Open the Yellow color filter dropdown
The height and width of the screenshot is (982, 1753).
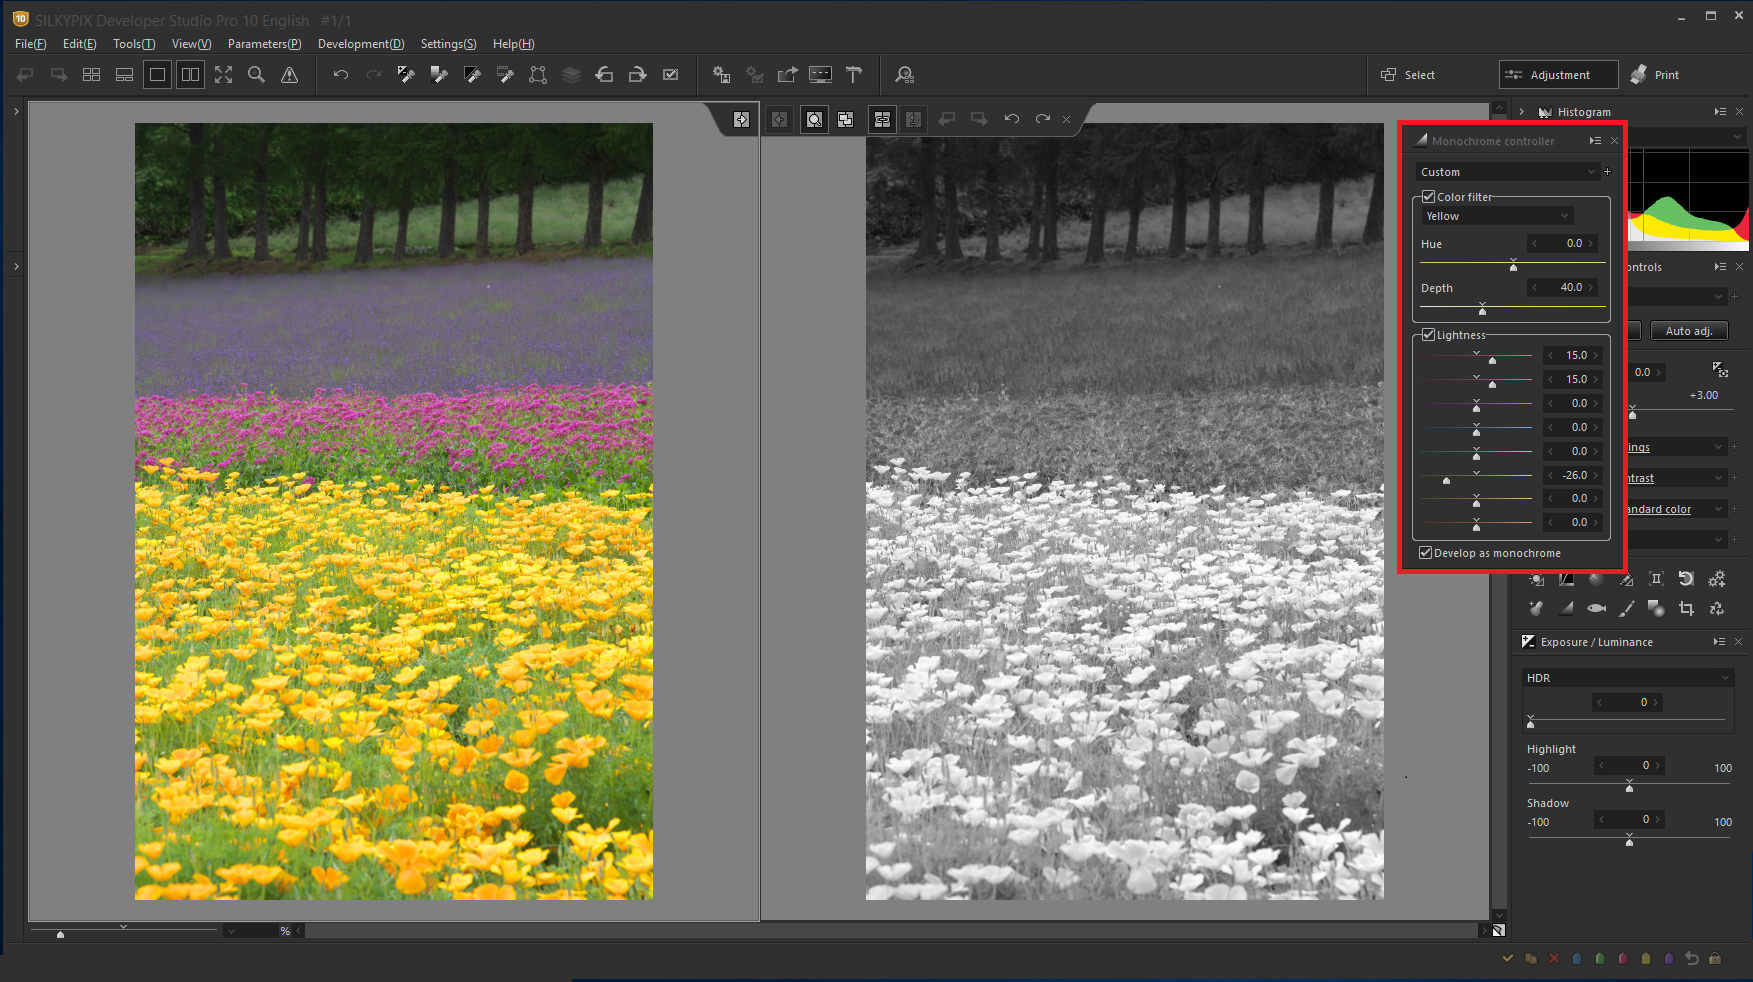(x=1497, y=216)
